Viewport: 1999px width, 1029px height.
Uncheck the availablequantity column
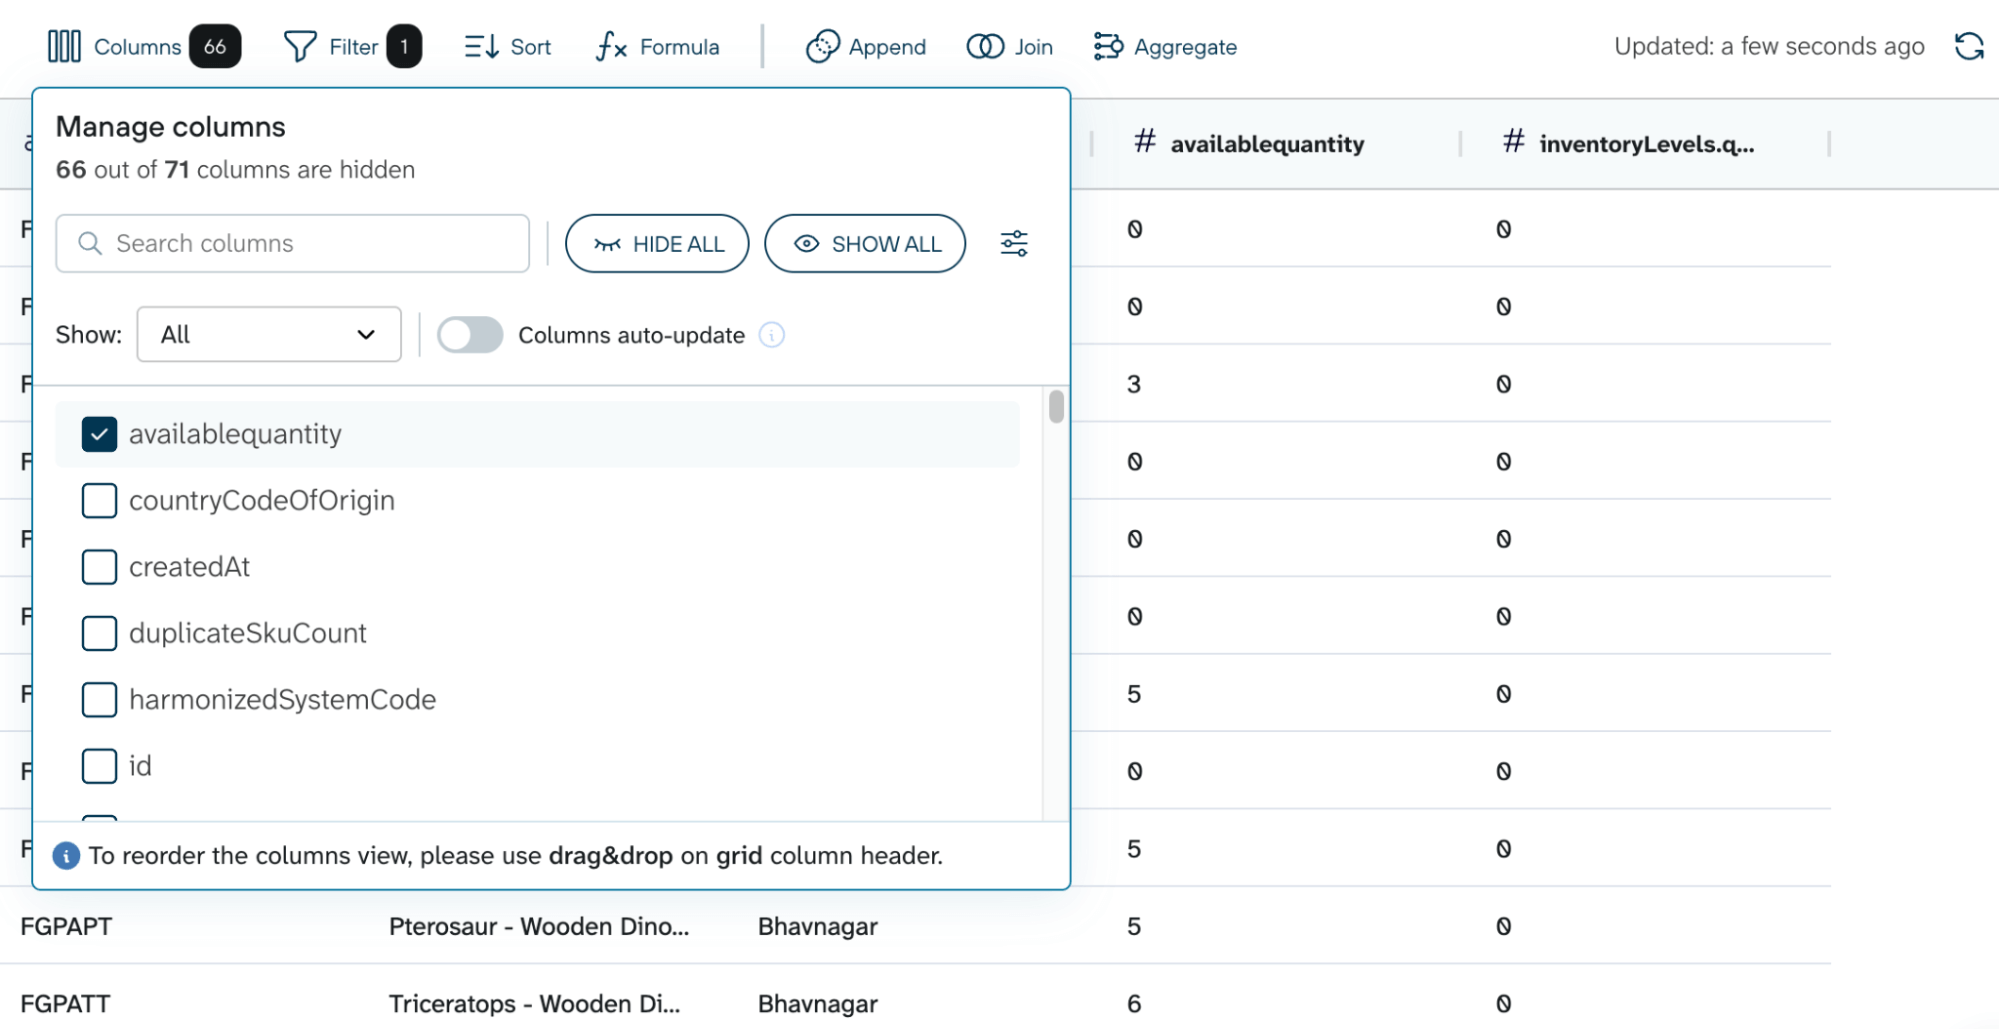click(x=99, y=434)
